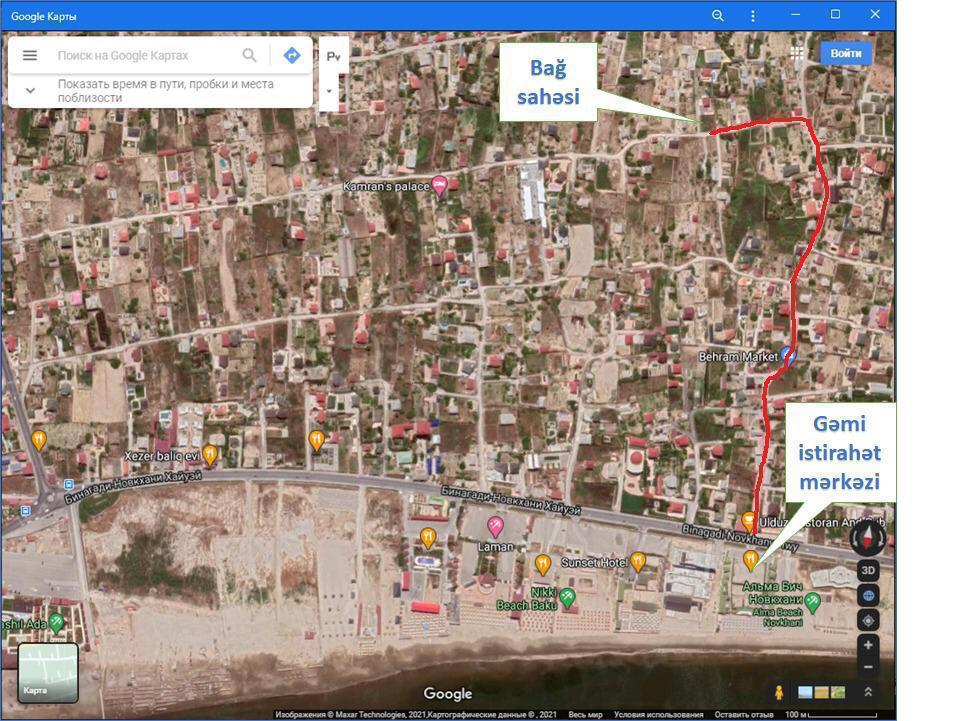Viewport: 960px width, 721px height.
Task: Toggle globe view
Action: [868, 595]
